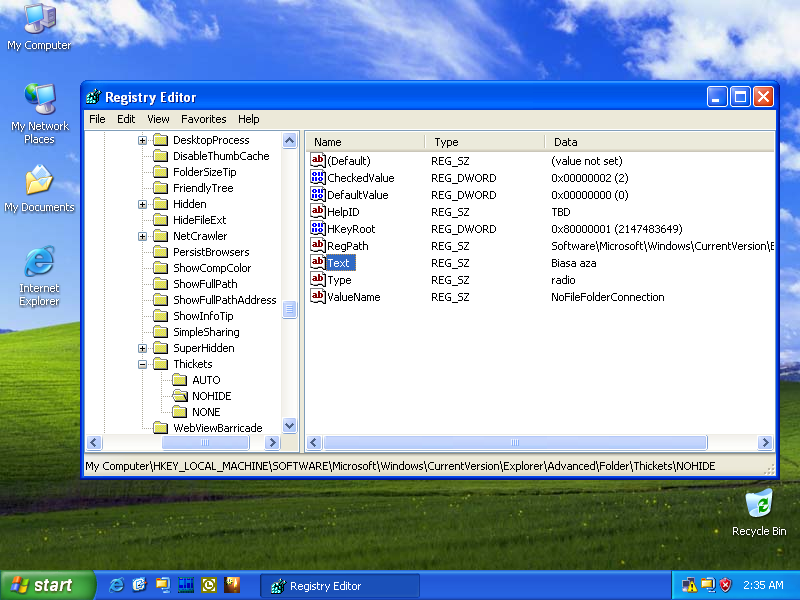
Task: Click the 'NoFileFolderConnection' data value
Action: (608, 297)
